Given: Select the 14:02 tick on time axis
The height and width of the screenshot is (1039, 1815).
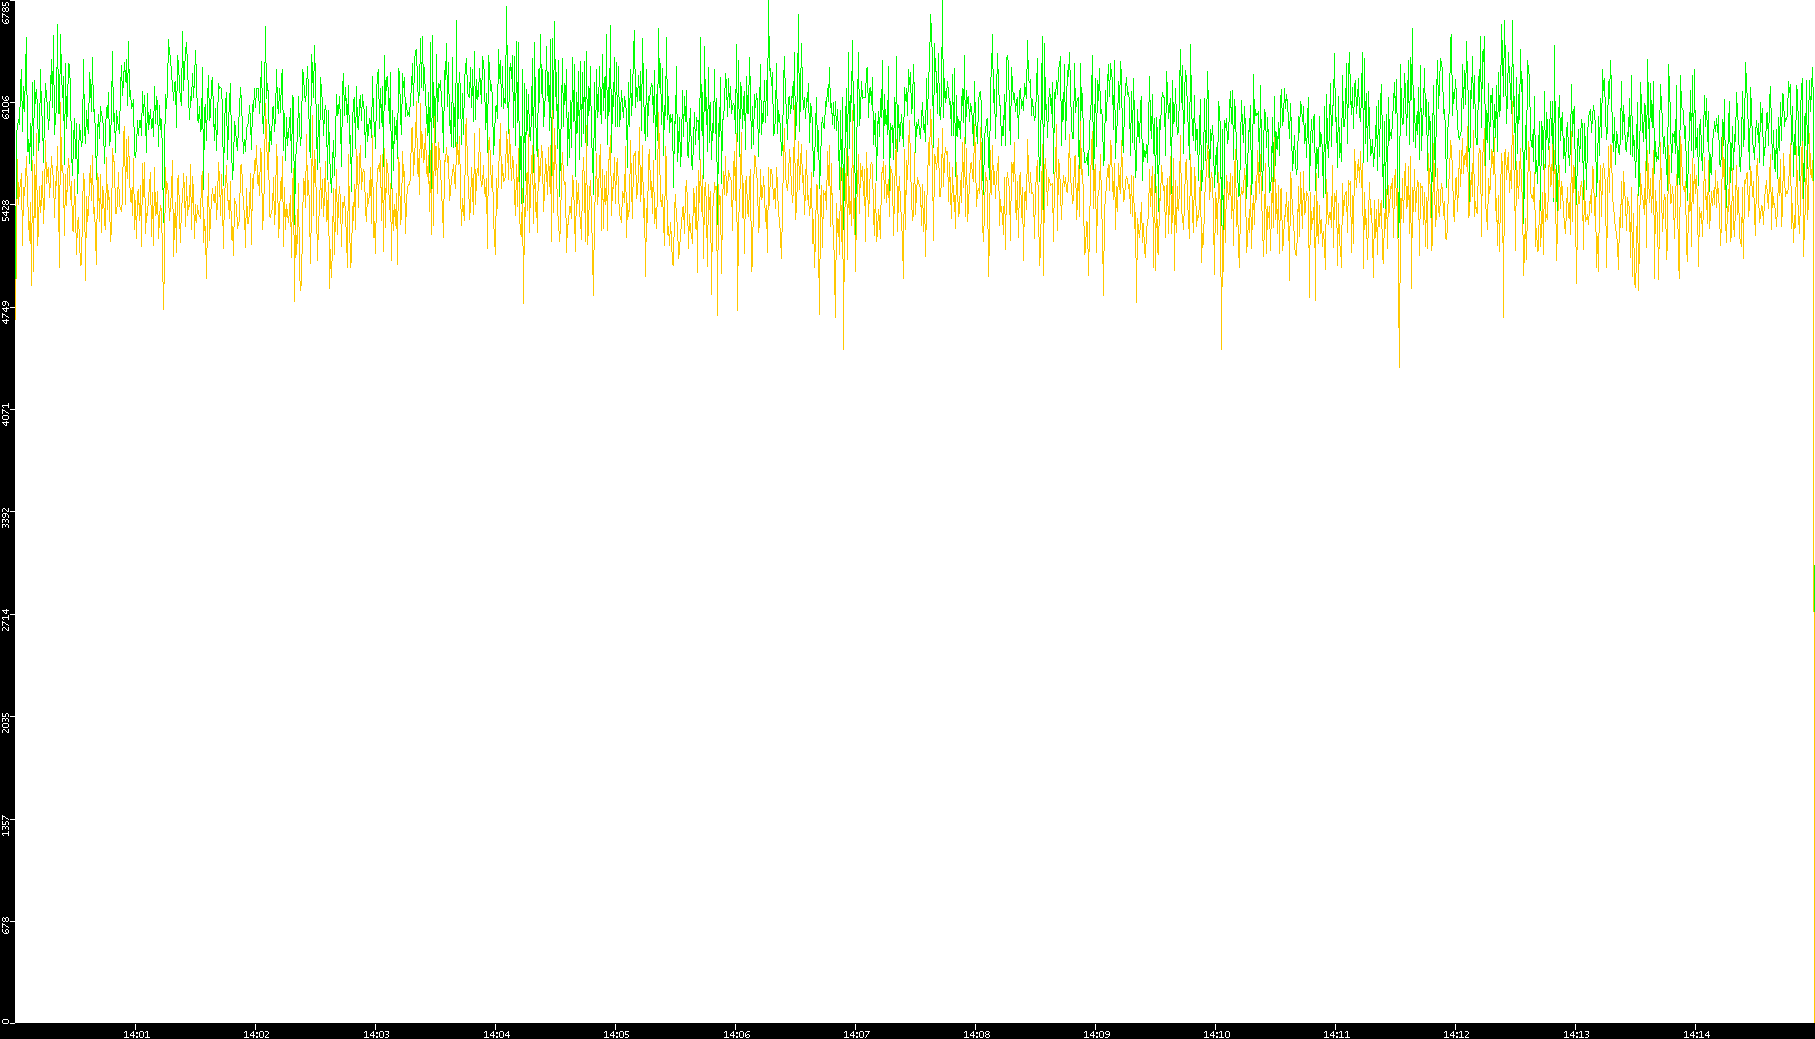Looking at the screenshot, I should [256, 1034].
